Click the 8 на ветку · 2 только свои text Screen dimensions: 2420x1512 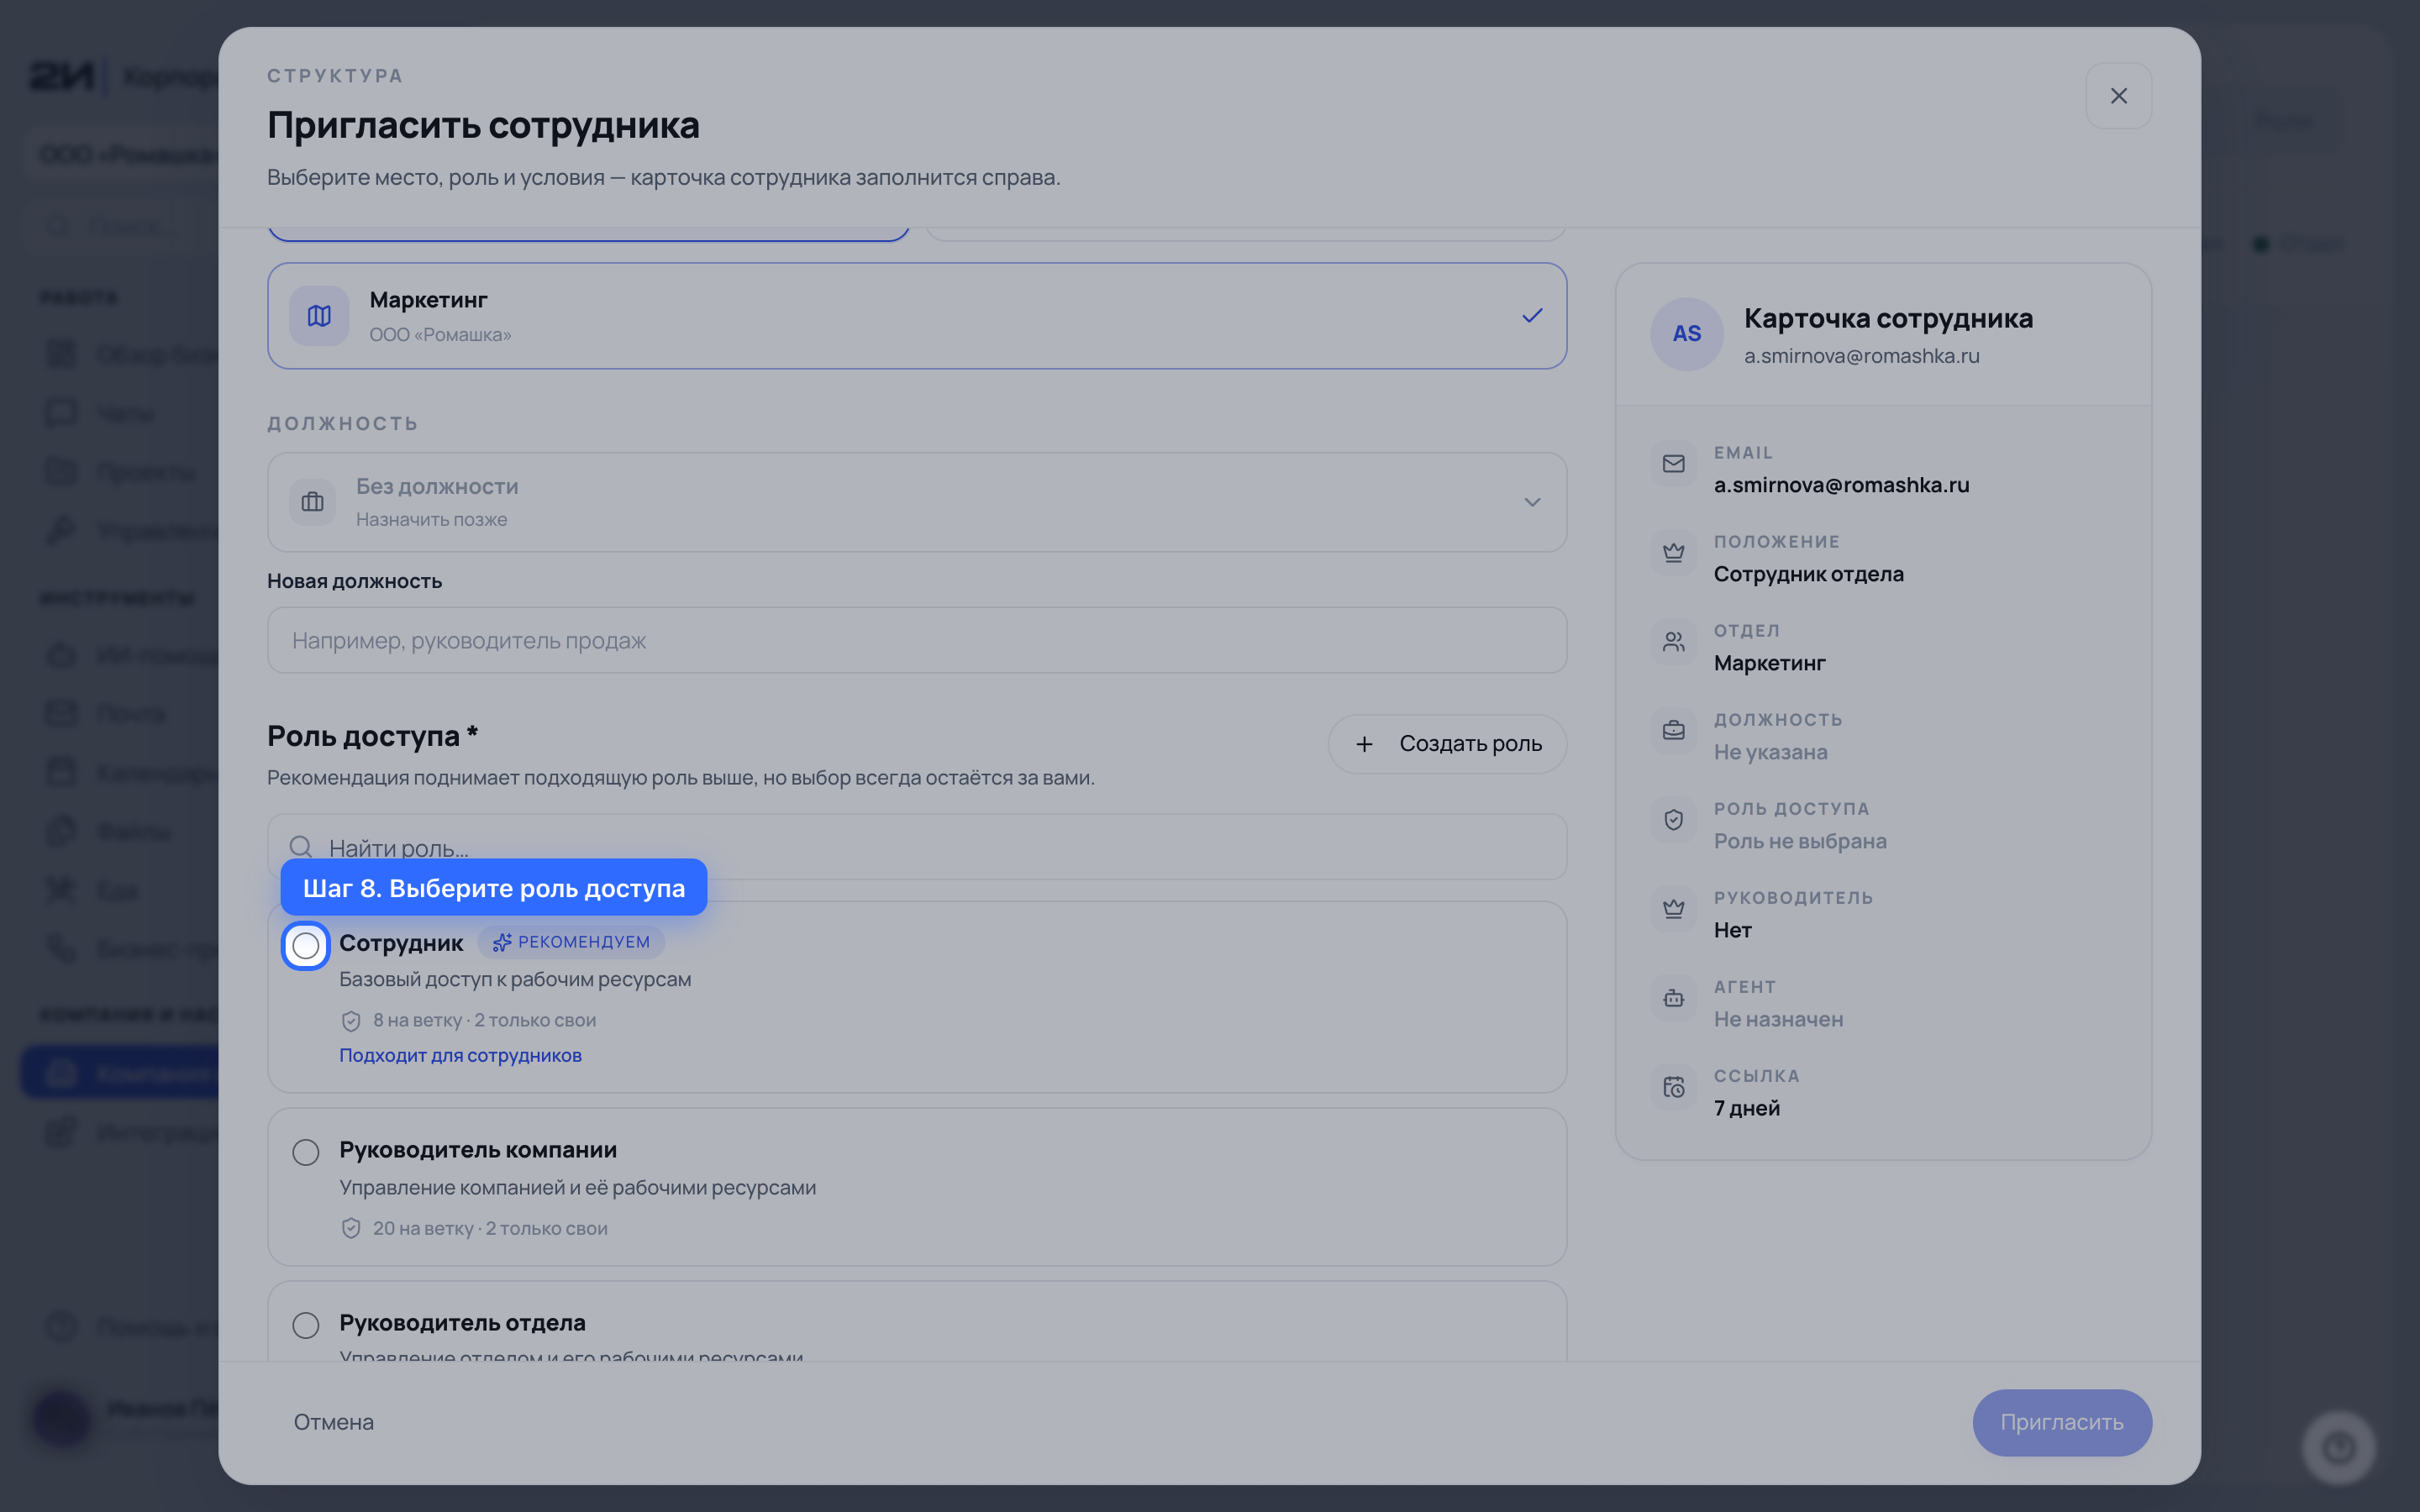coord(484,1020)
